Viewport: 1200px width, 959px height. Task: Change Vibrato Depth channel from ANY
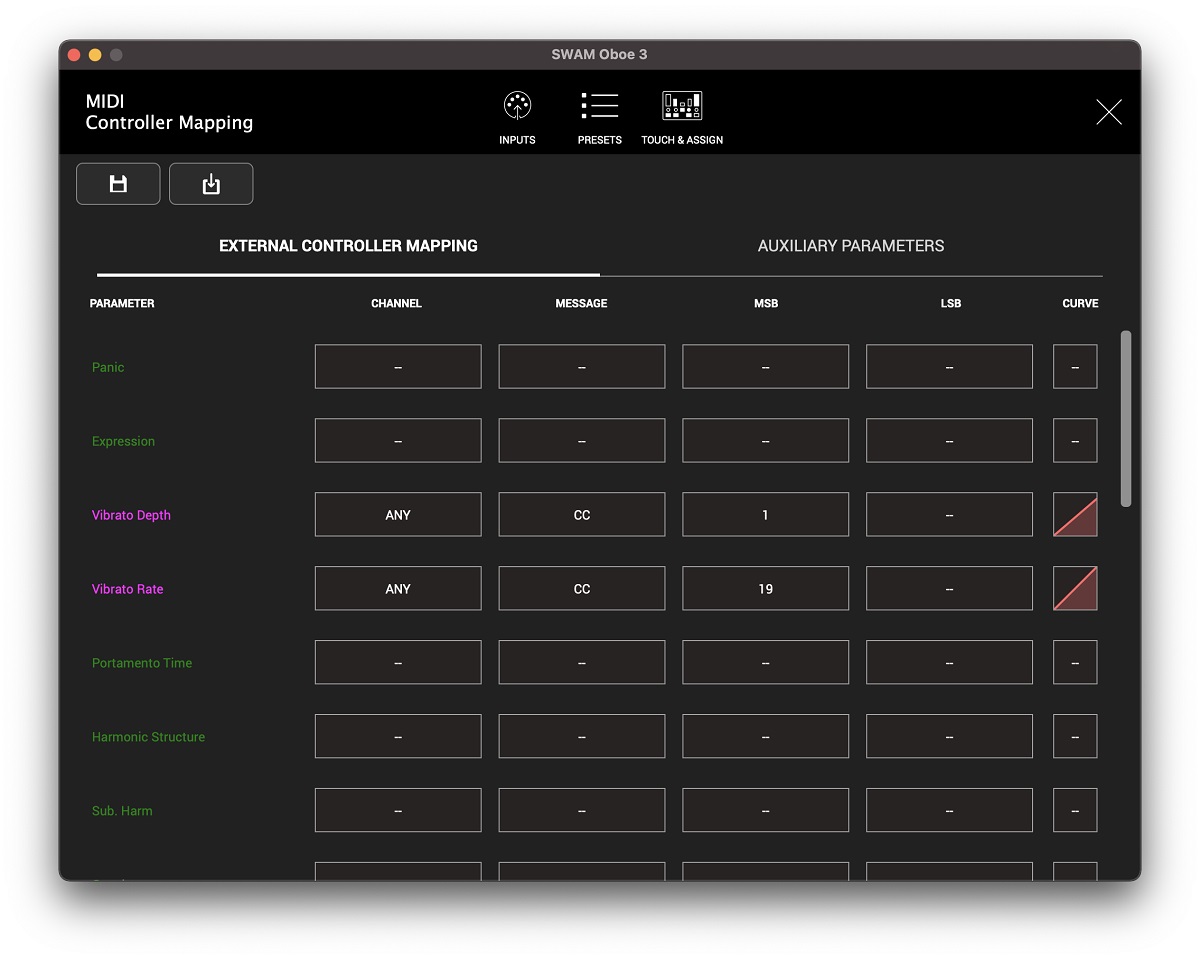click(x=398, y=515)
